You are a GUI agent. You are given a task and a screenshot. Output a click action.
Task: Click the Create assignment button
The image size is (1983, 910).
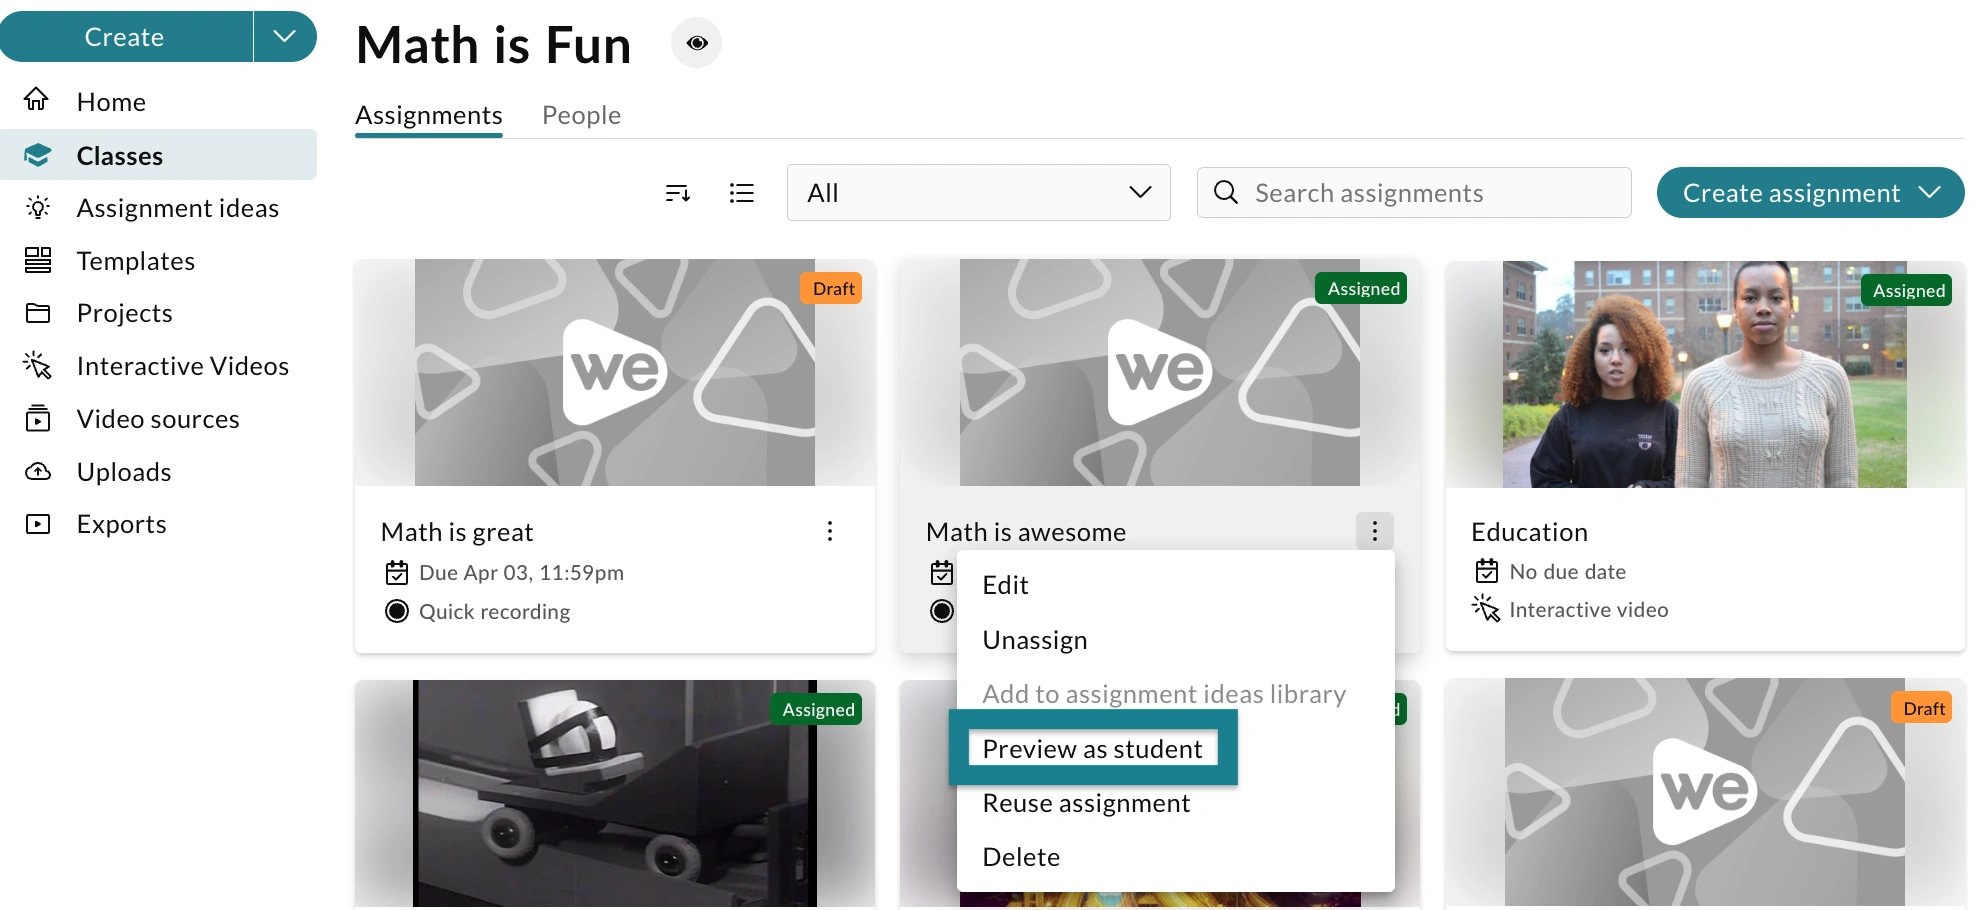point(1810,192)
